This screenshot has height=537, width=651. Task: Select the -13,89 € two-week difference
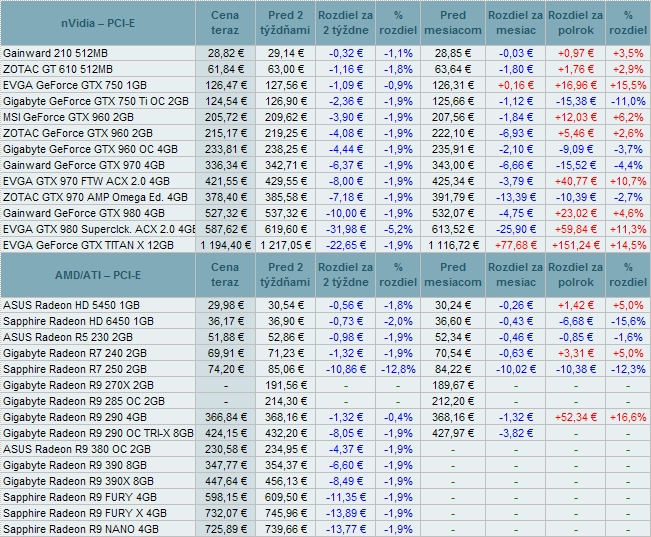(x=346, y=513)
